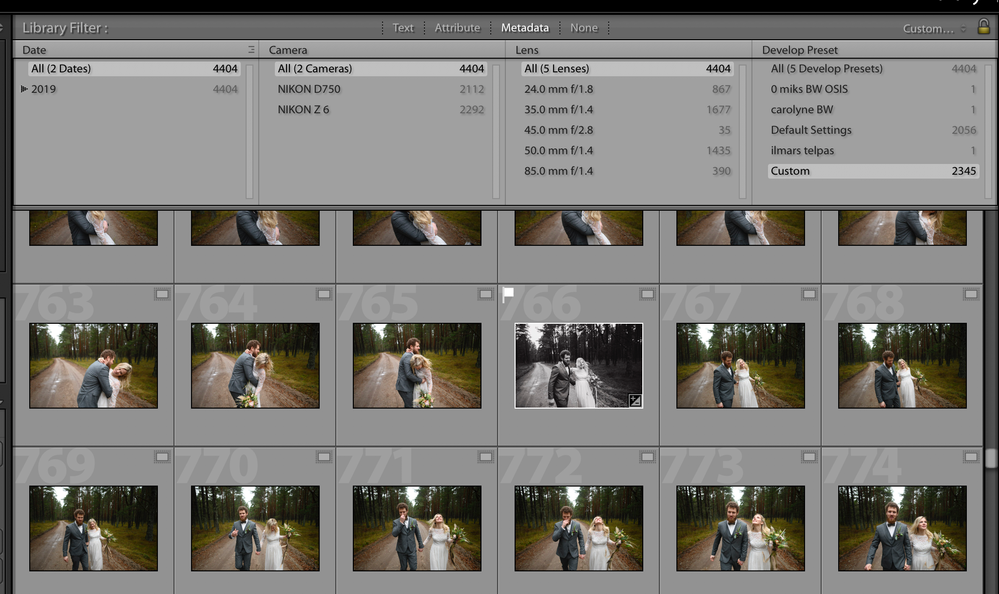This screenshot has width=999, height=594.
Task: Filter by 85.0 mm f/1.4 lens
Action: (x=628, y=171)
